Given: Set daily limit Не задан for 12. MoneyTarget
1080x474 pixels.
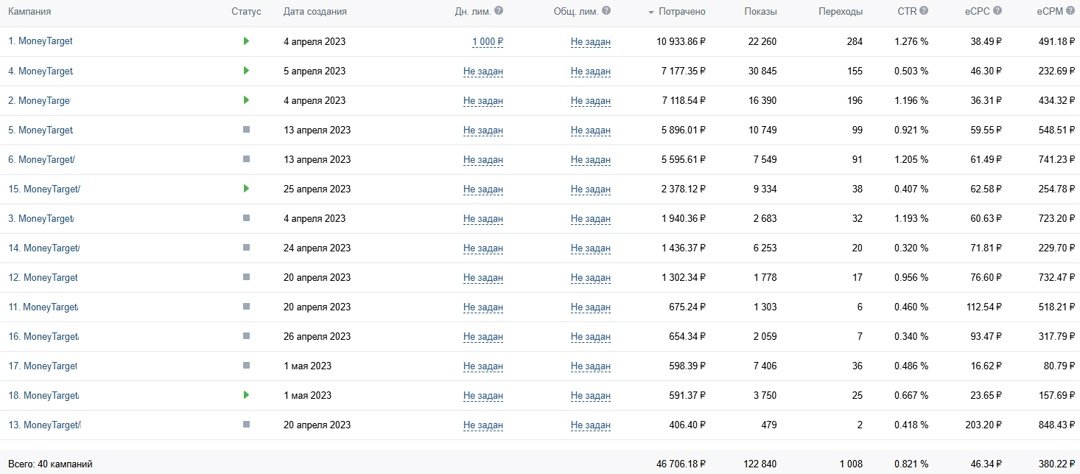Looking at the screenshot, I should [x=483, y=278].
